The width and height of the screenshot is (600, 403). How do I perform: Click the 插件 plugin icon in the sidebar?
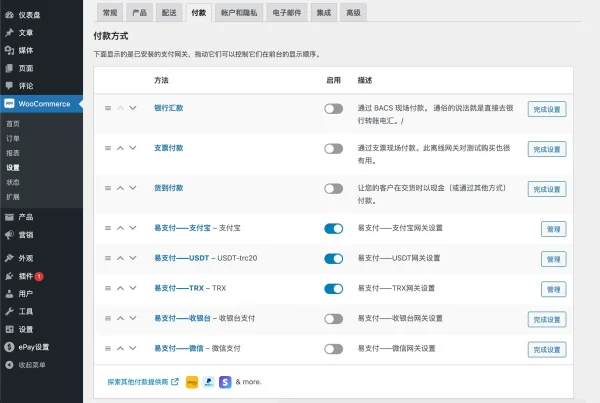click(9, 276)
